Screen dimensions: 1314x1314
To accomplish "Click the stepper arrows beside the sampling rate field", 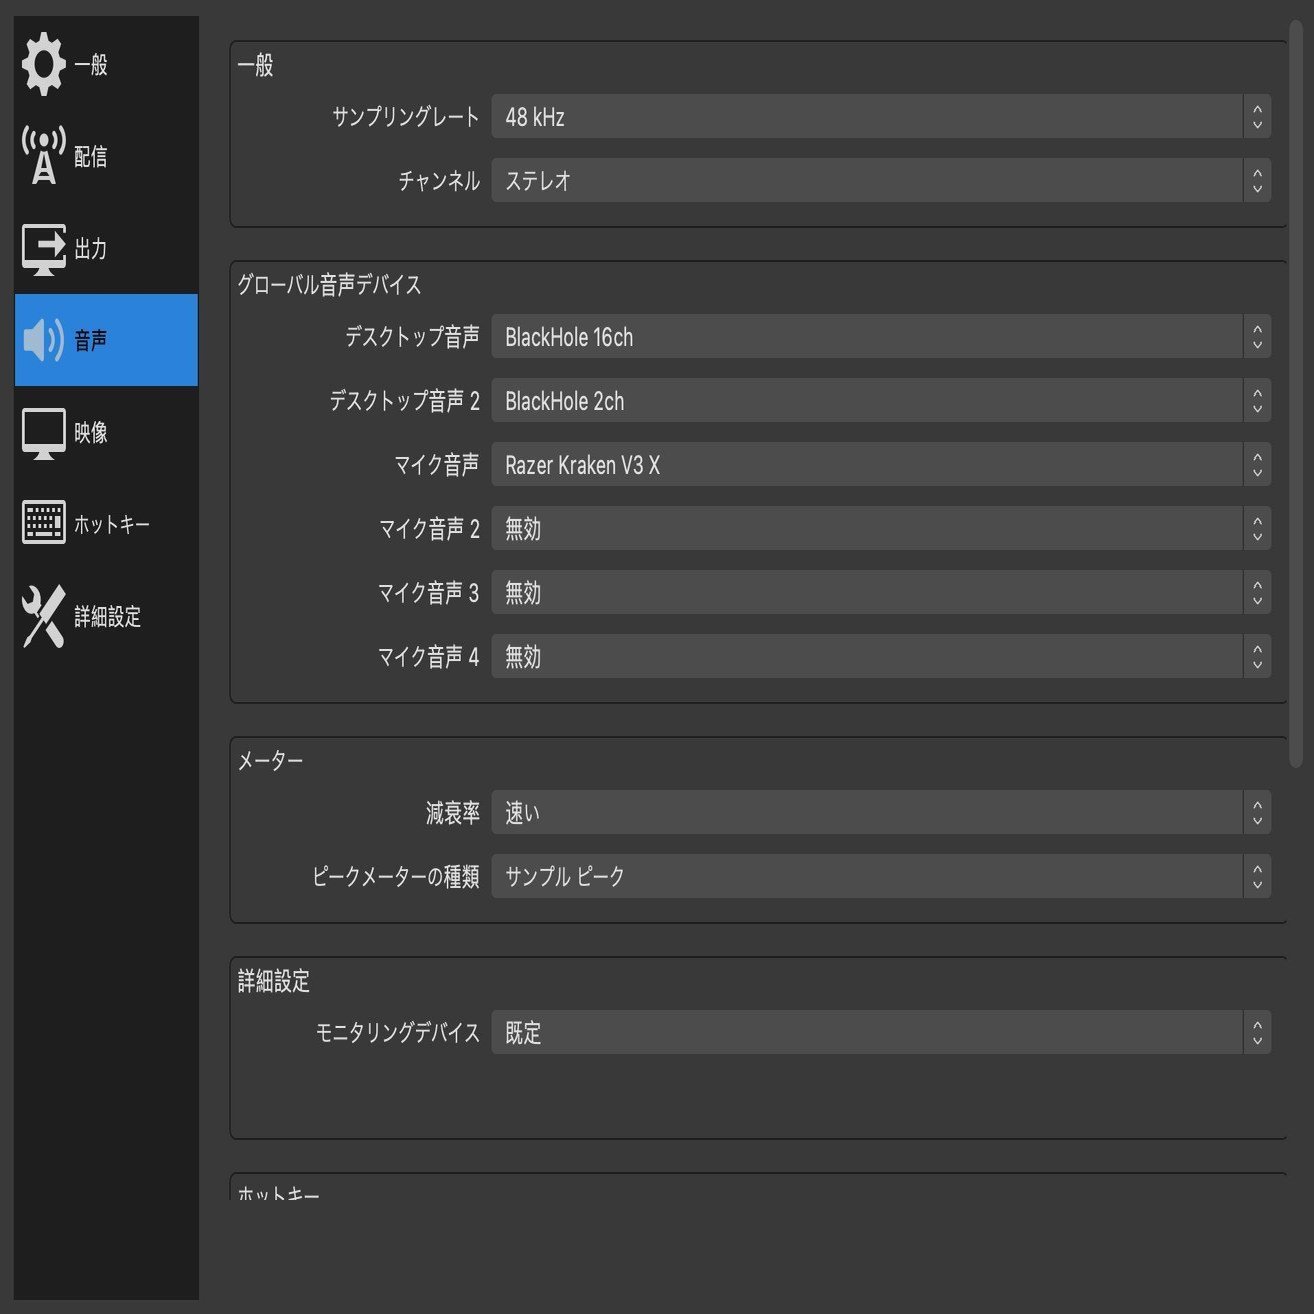I will (1257, 117).
